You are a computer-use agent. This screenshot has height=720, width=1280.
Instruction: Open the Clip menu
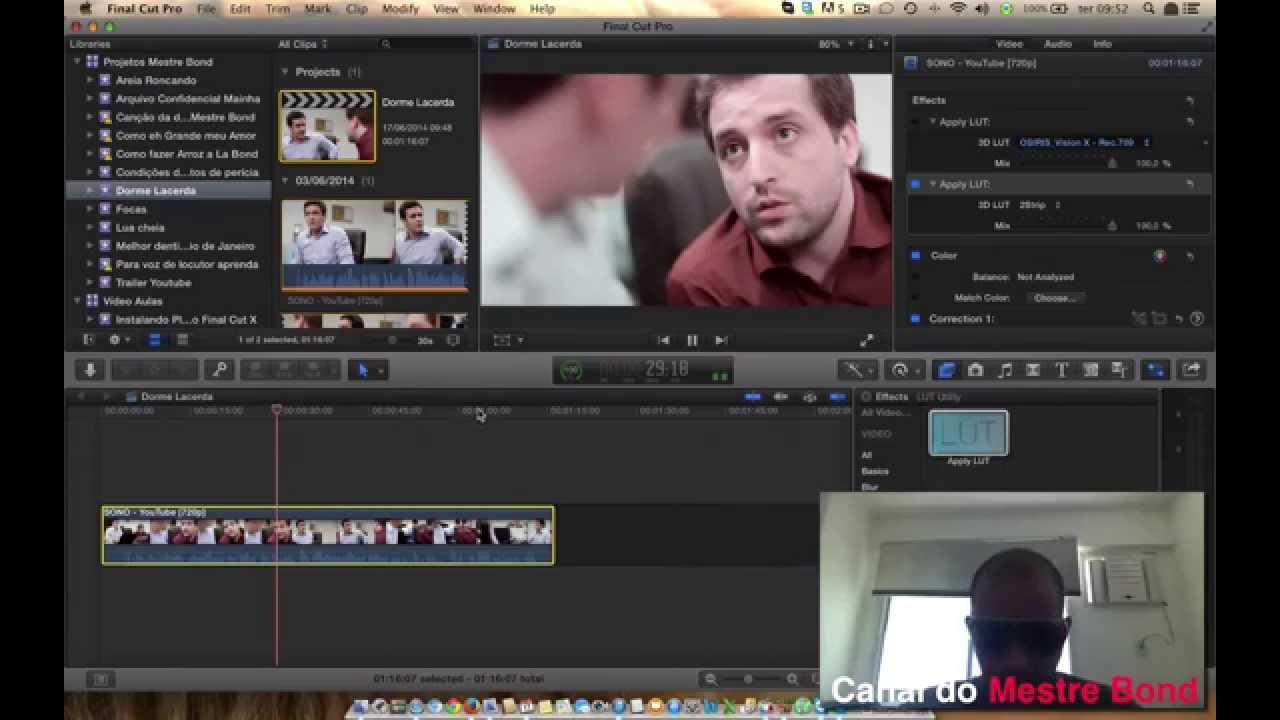pos(357,9)
